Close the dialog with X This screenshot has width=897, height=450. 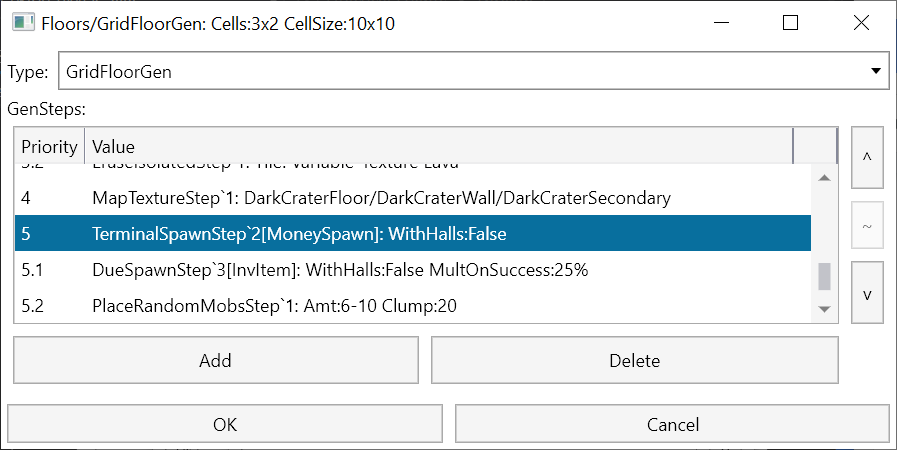(861, 23)
